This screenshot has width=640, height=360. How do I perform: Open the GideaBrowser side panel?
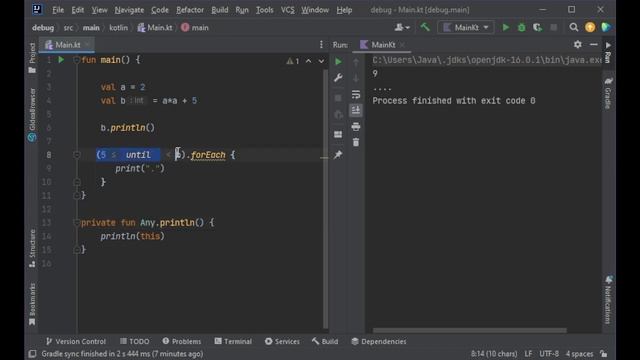[32, 115]
